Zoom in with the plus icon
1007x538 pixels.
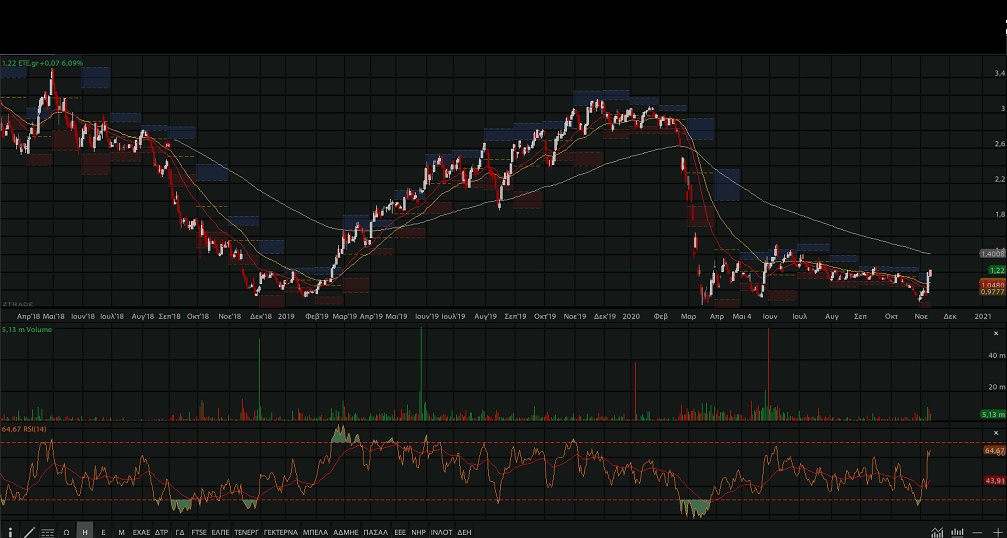(x=997, y=532)
